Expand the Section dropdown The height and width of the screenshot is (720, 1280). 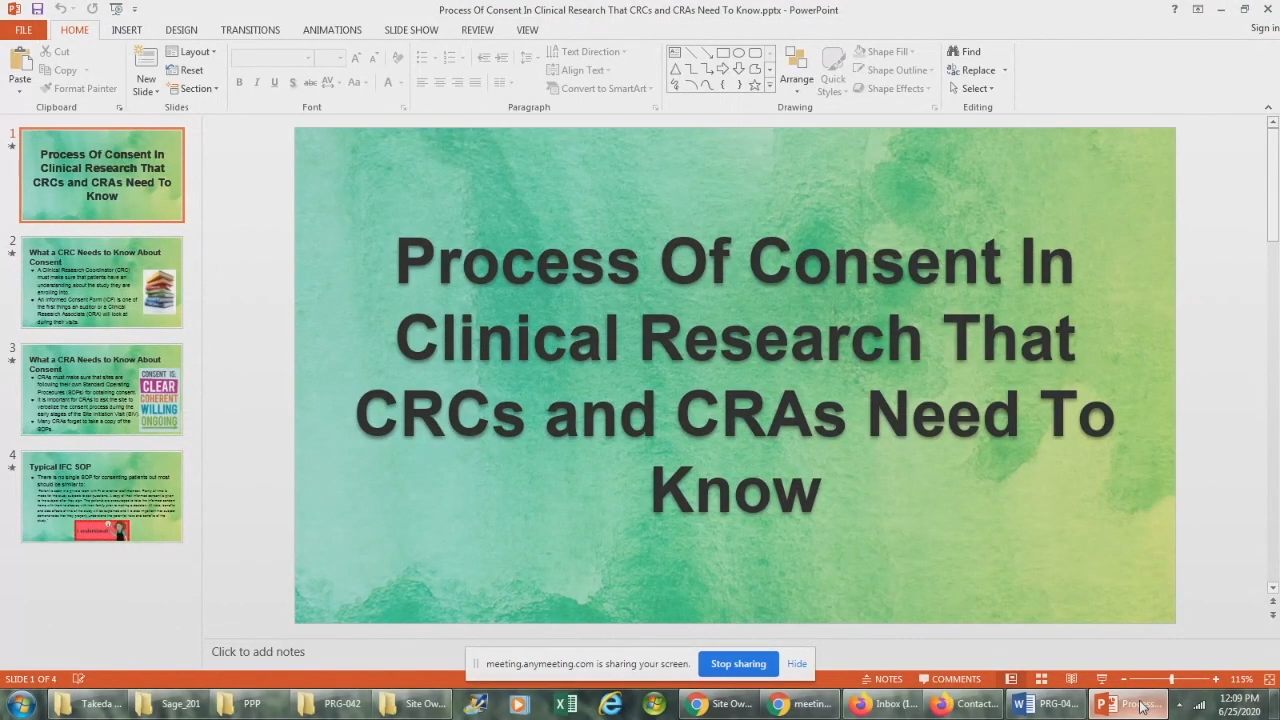click(x=191, y=88)
